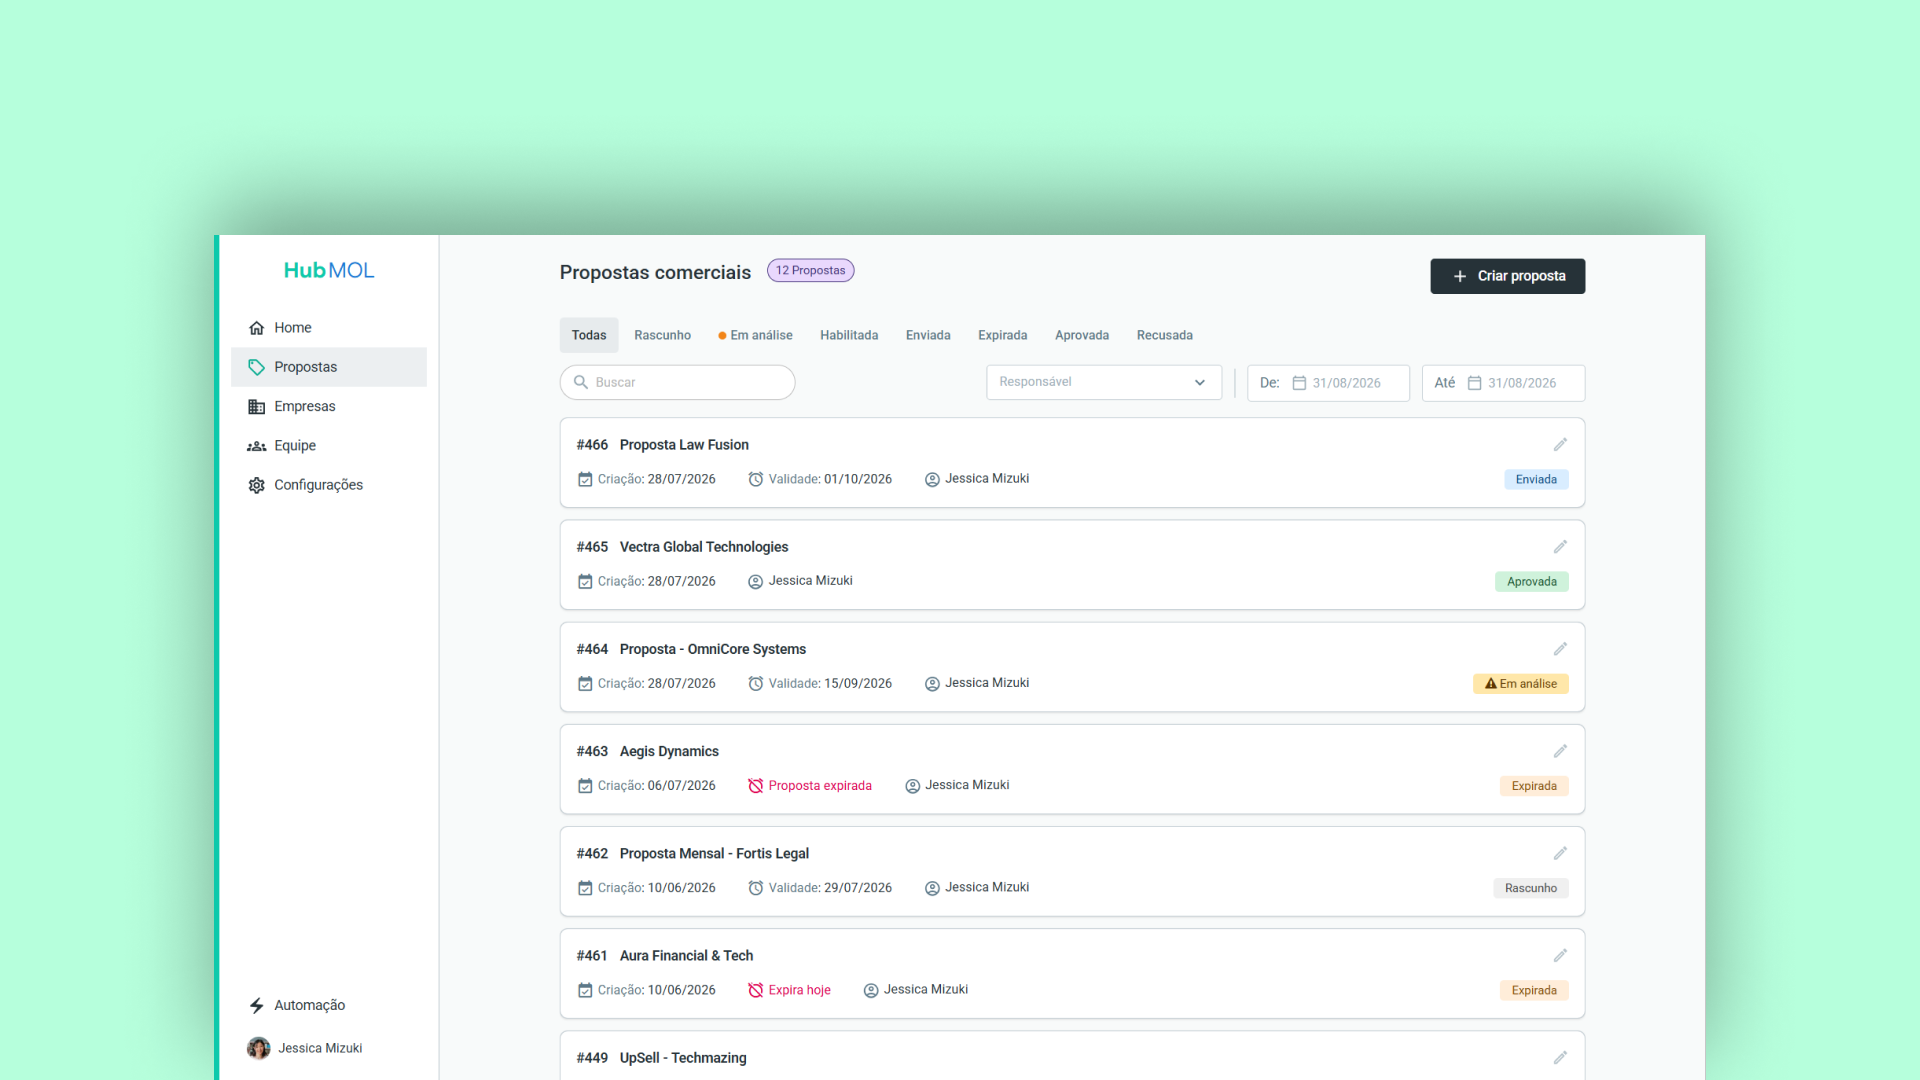This screenshot has height=1080, width=1920.
Task: Select the Todas tab
Action: tap(589, 335)
